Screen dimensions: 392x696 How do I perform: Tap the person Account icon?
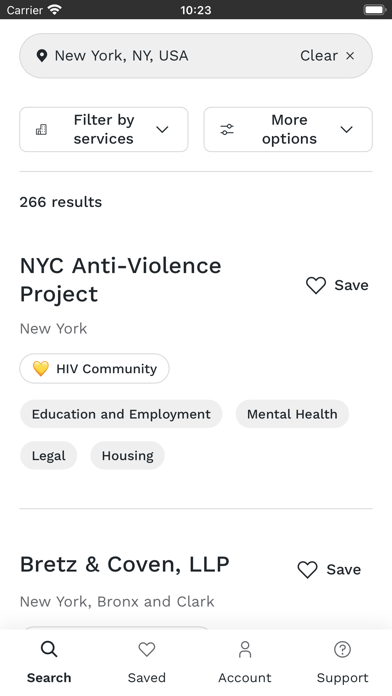[245, 649]
